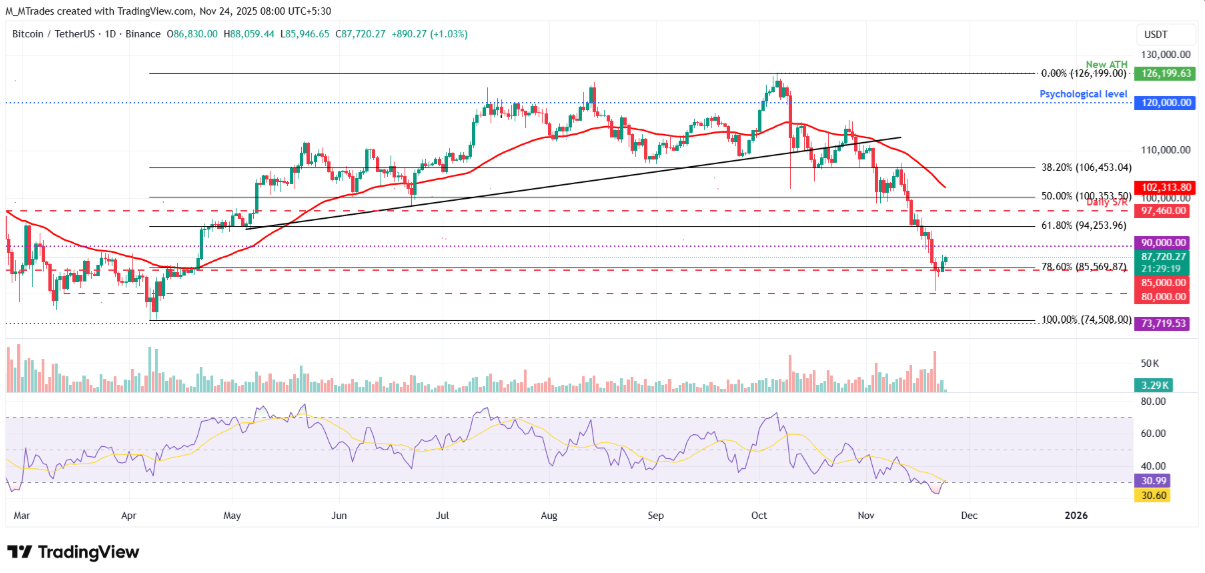Click the Oct marker on time axis
The width and height of the screenshot is (1205, 573).
(759, 516)
